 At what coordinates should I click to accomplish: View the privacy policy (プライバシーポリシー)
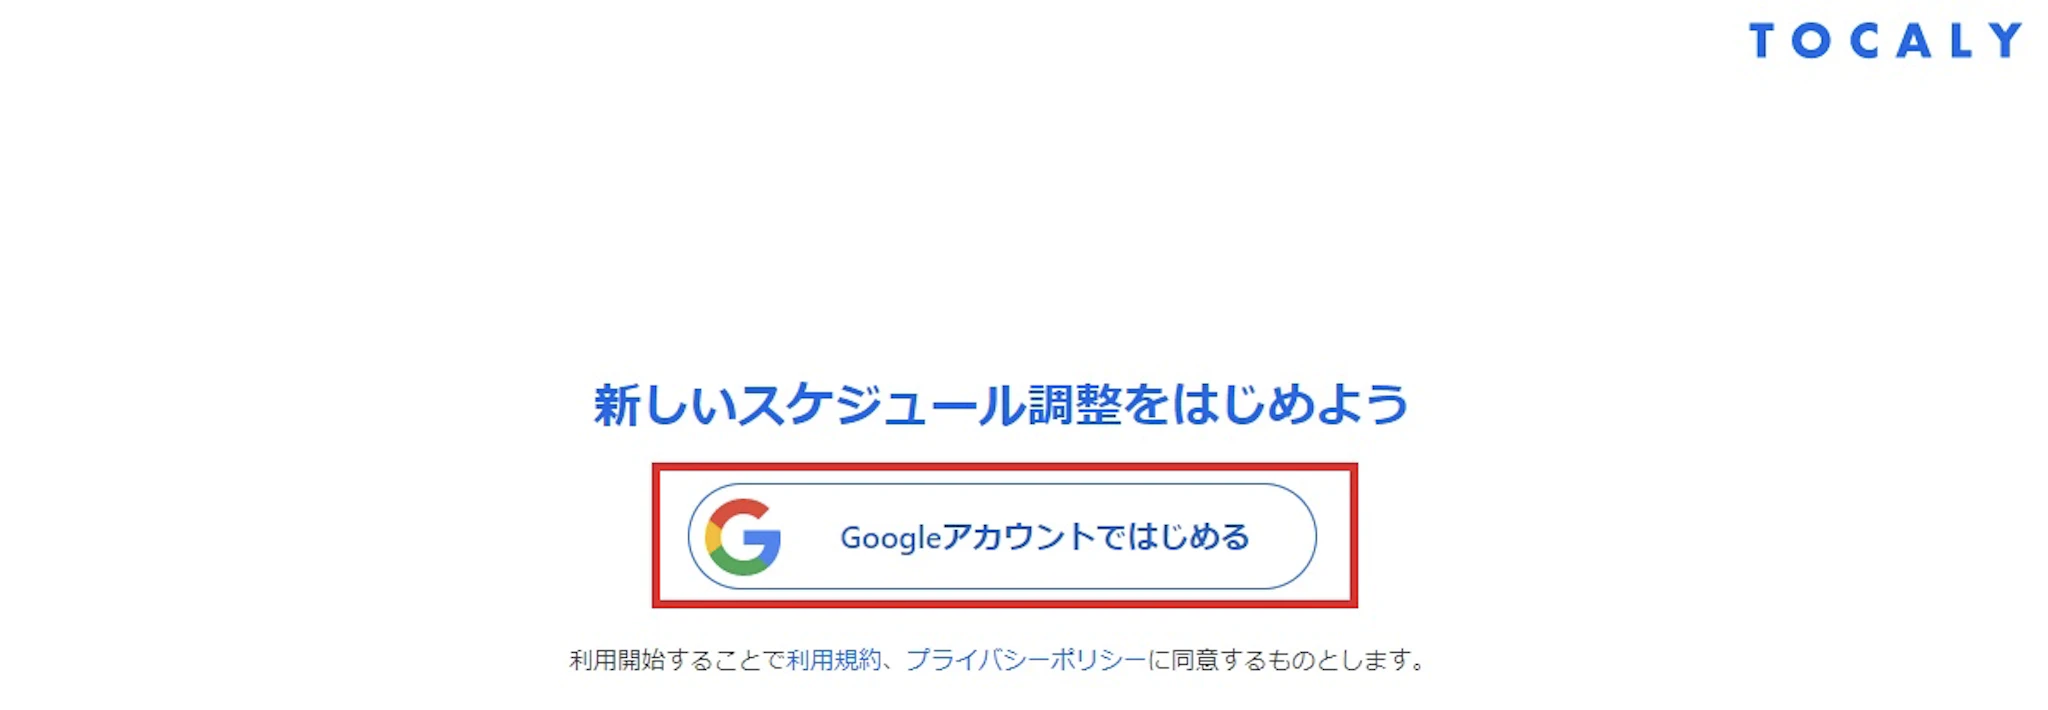coord(1025,660)
